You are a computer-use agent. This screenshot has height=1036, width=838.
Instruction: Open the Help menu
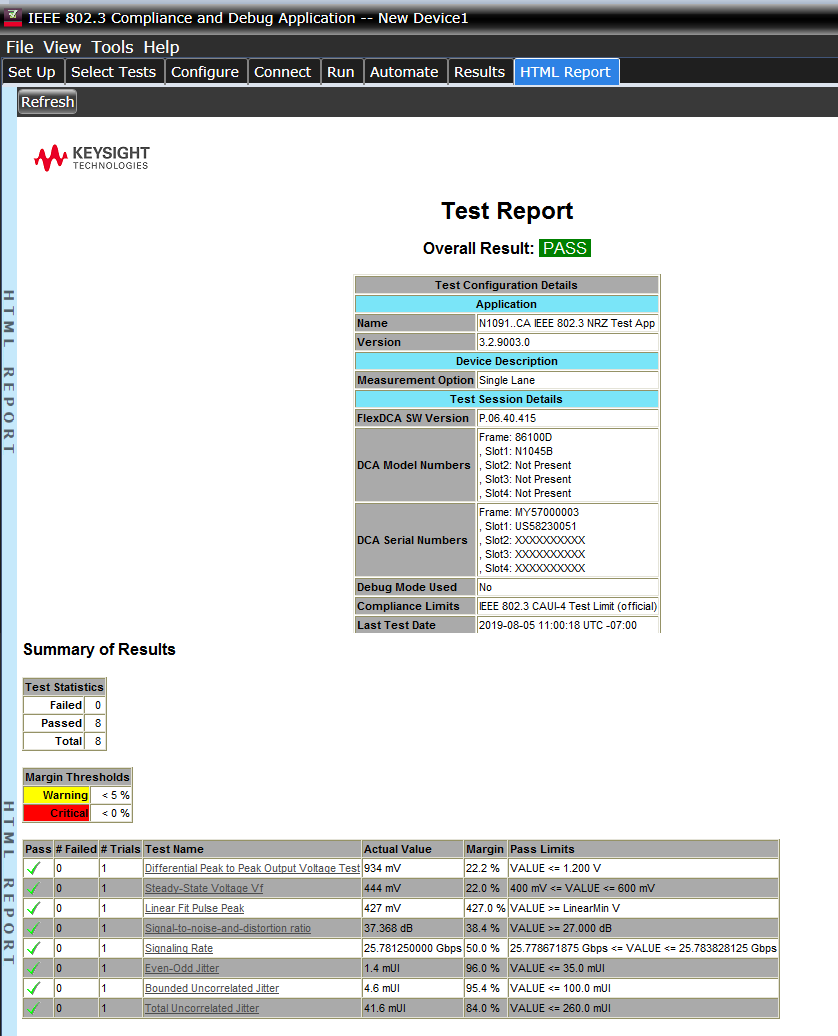(x=161, y=47)
